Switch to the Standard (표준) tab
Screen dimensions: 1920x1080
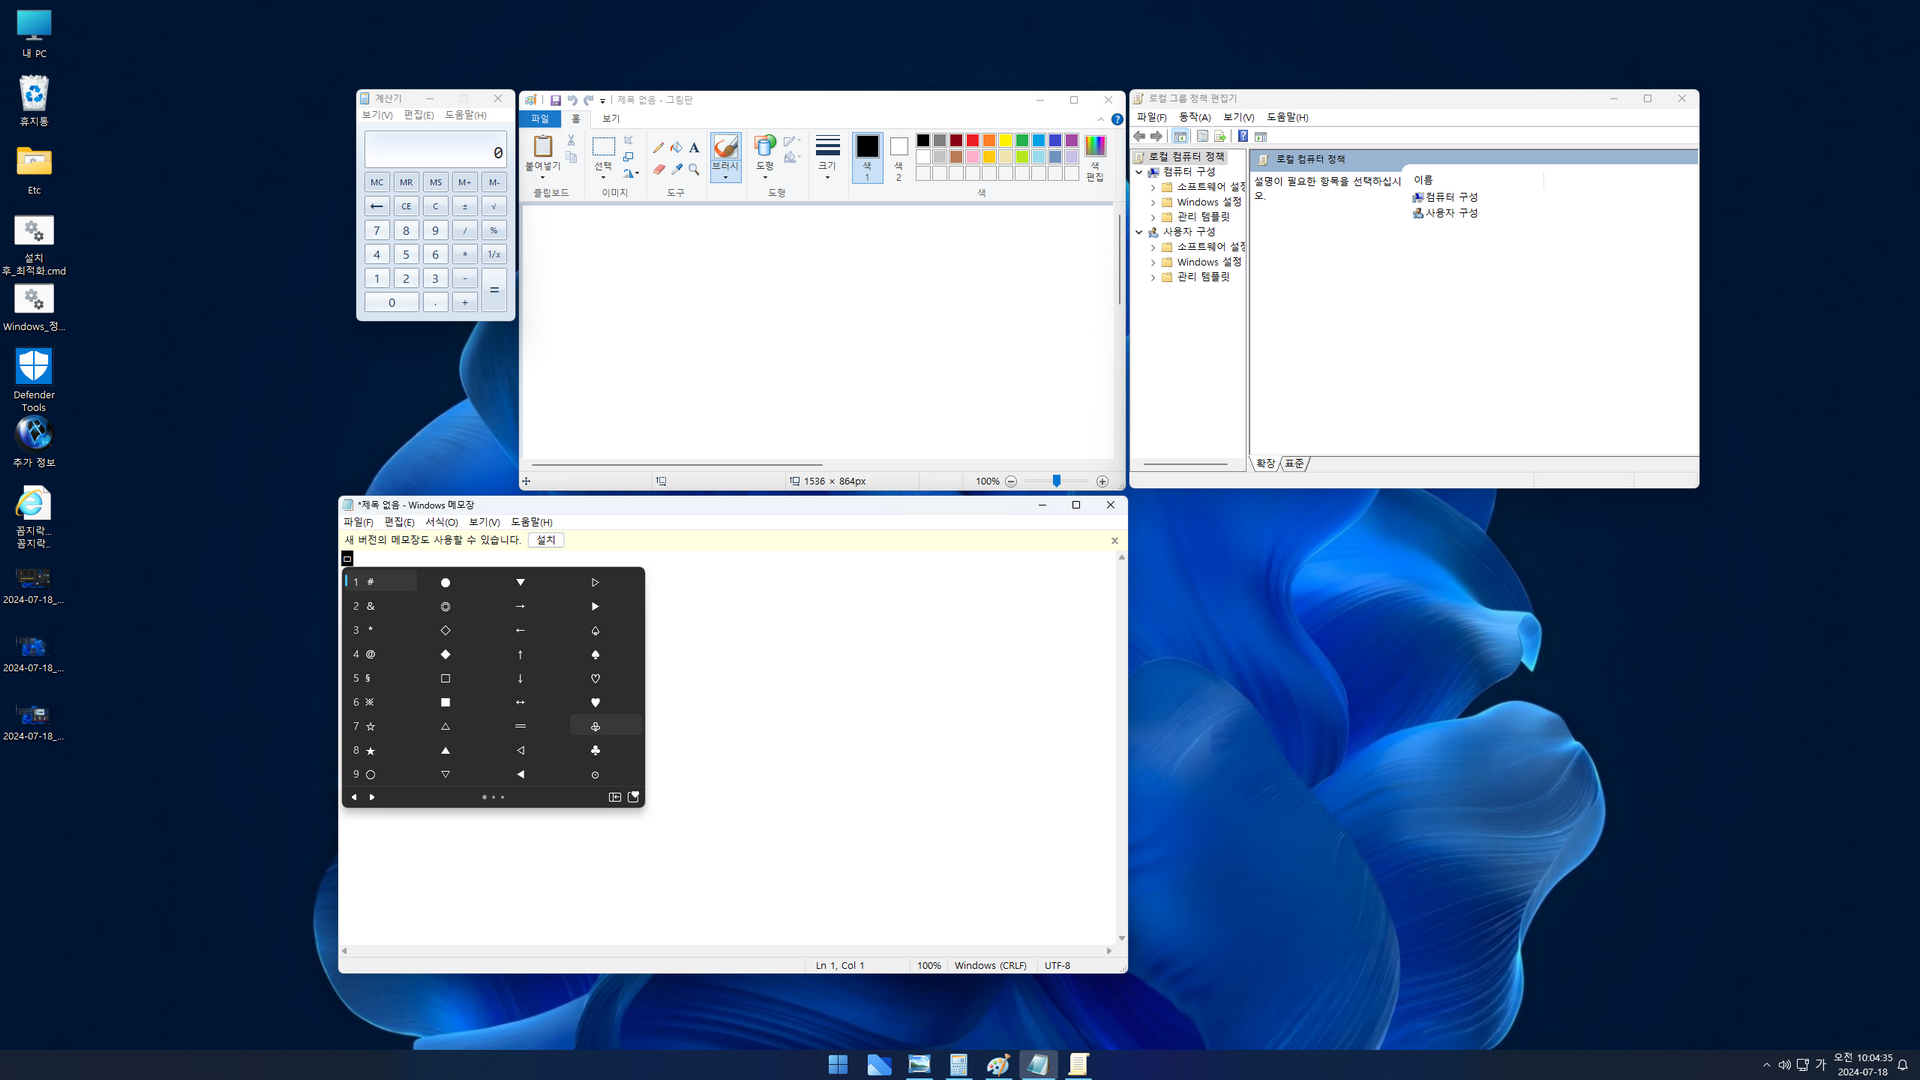point(1294,464)
